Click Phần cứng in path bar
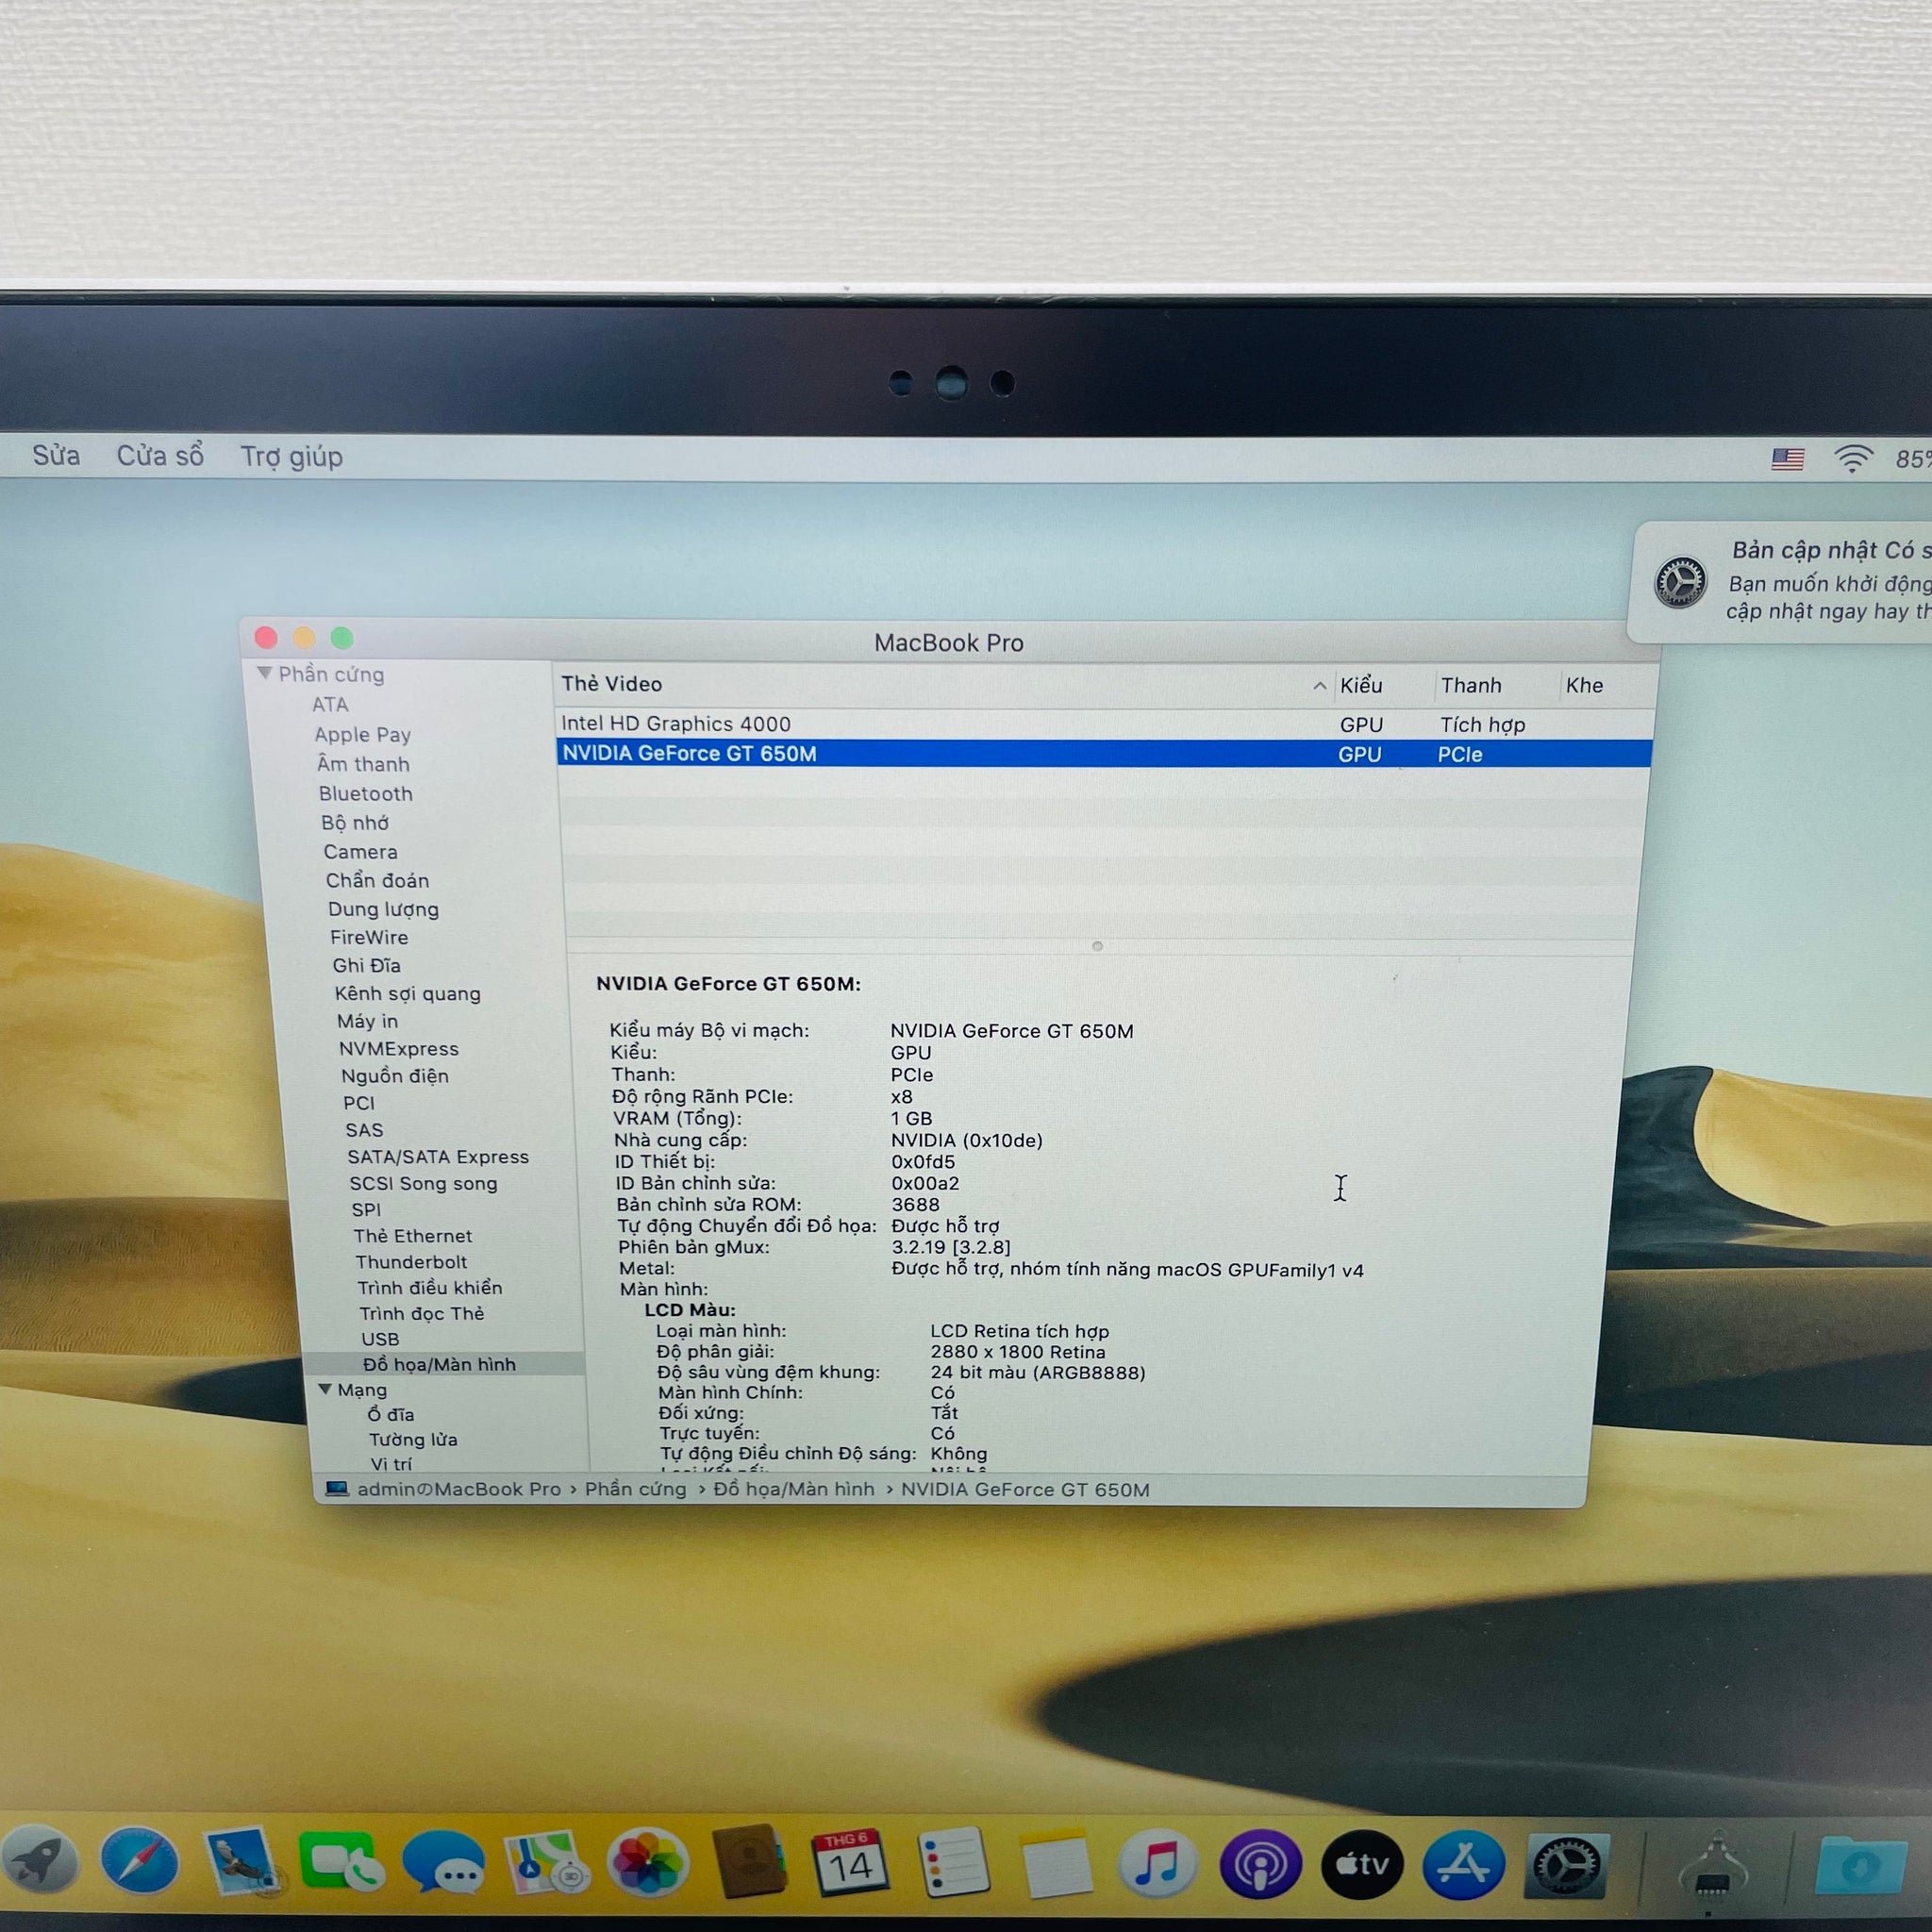 point(635,1489)
